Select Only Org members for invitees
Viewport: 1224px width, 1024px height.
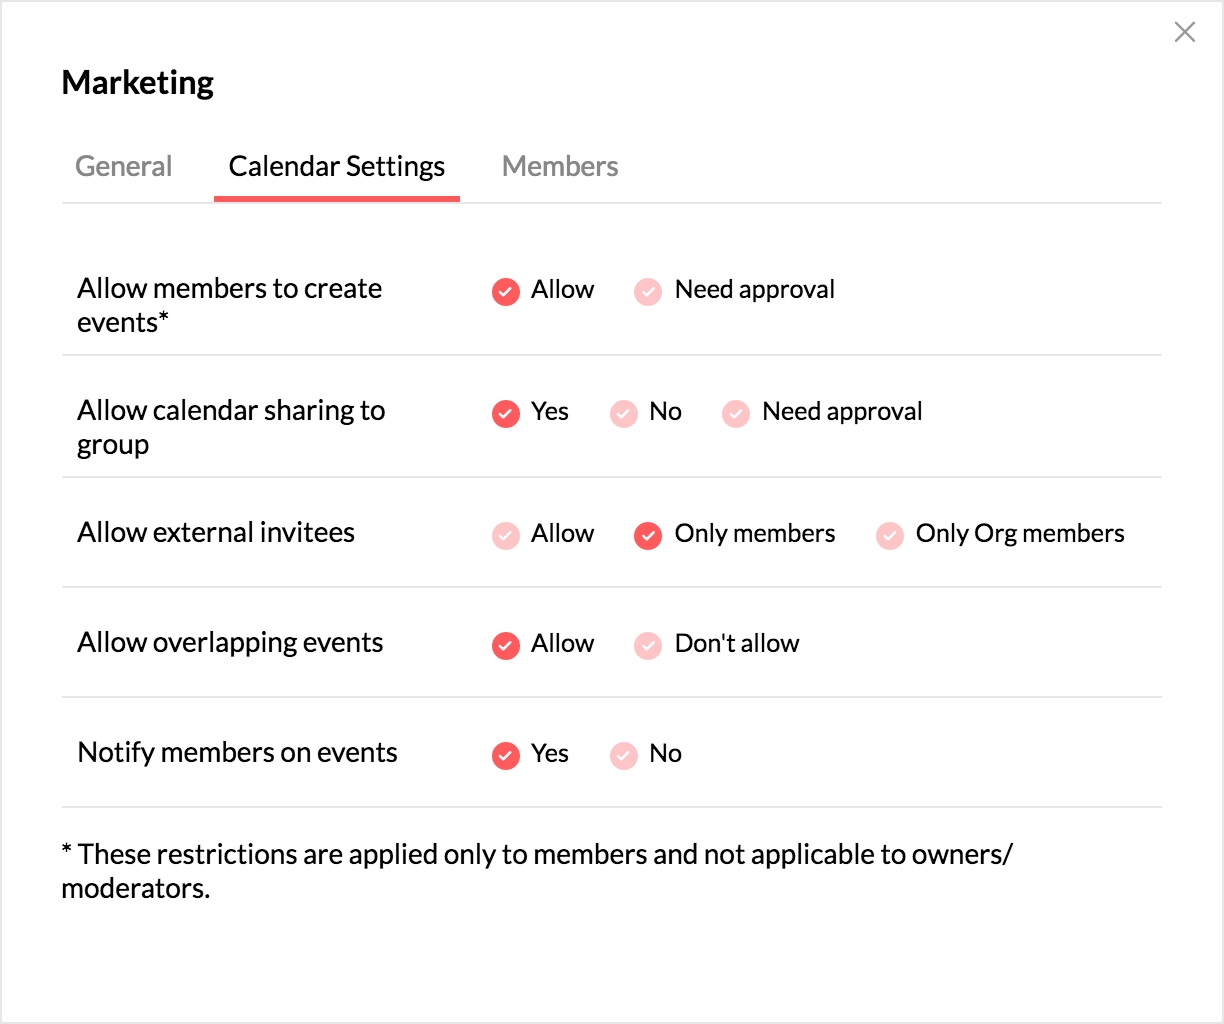[x=890, y=536]
